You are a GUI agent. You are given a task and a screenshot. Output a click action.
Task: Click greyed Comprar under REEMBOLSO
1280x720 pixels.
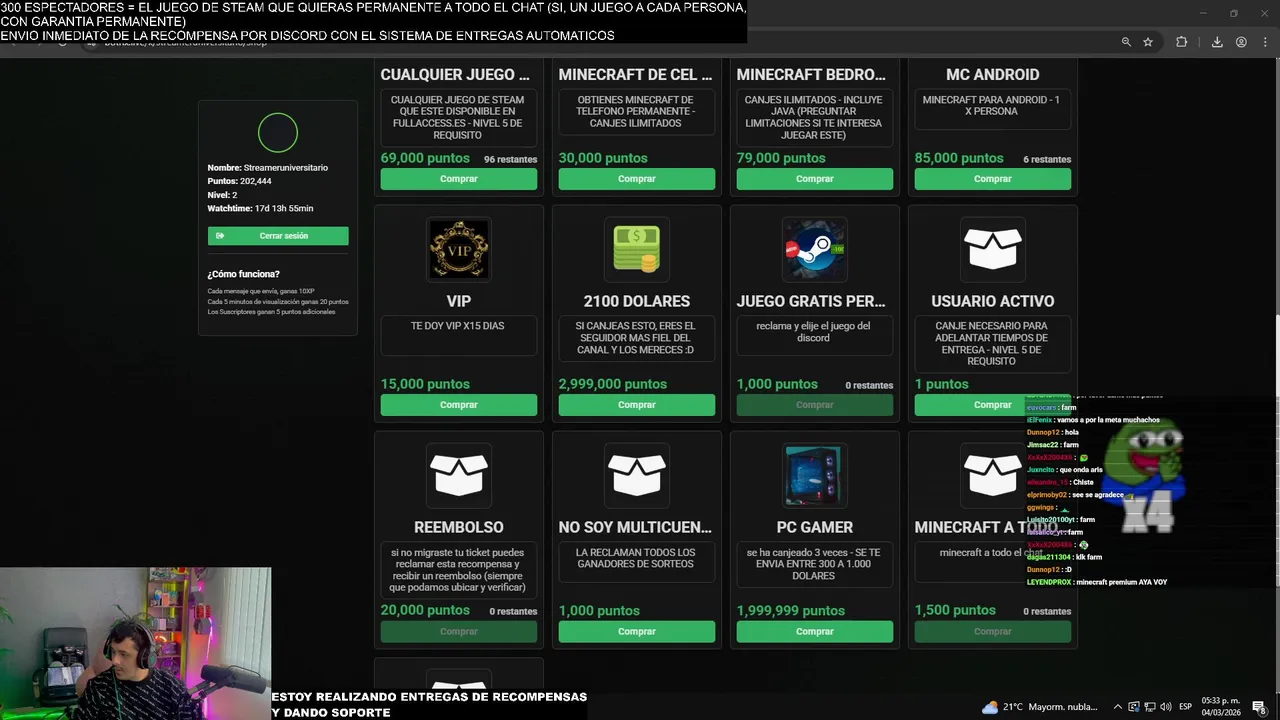(459, 631)
